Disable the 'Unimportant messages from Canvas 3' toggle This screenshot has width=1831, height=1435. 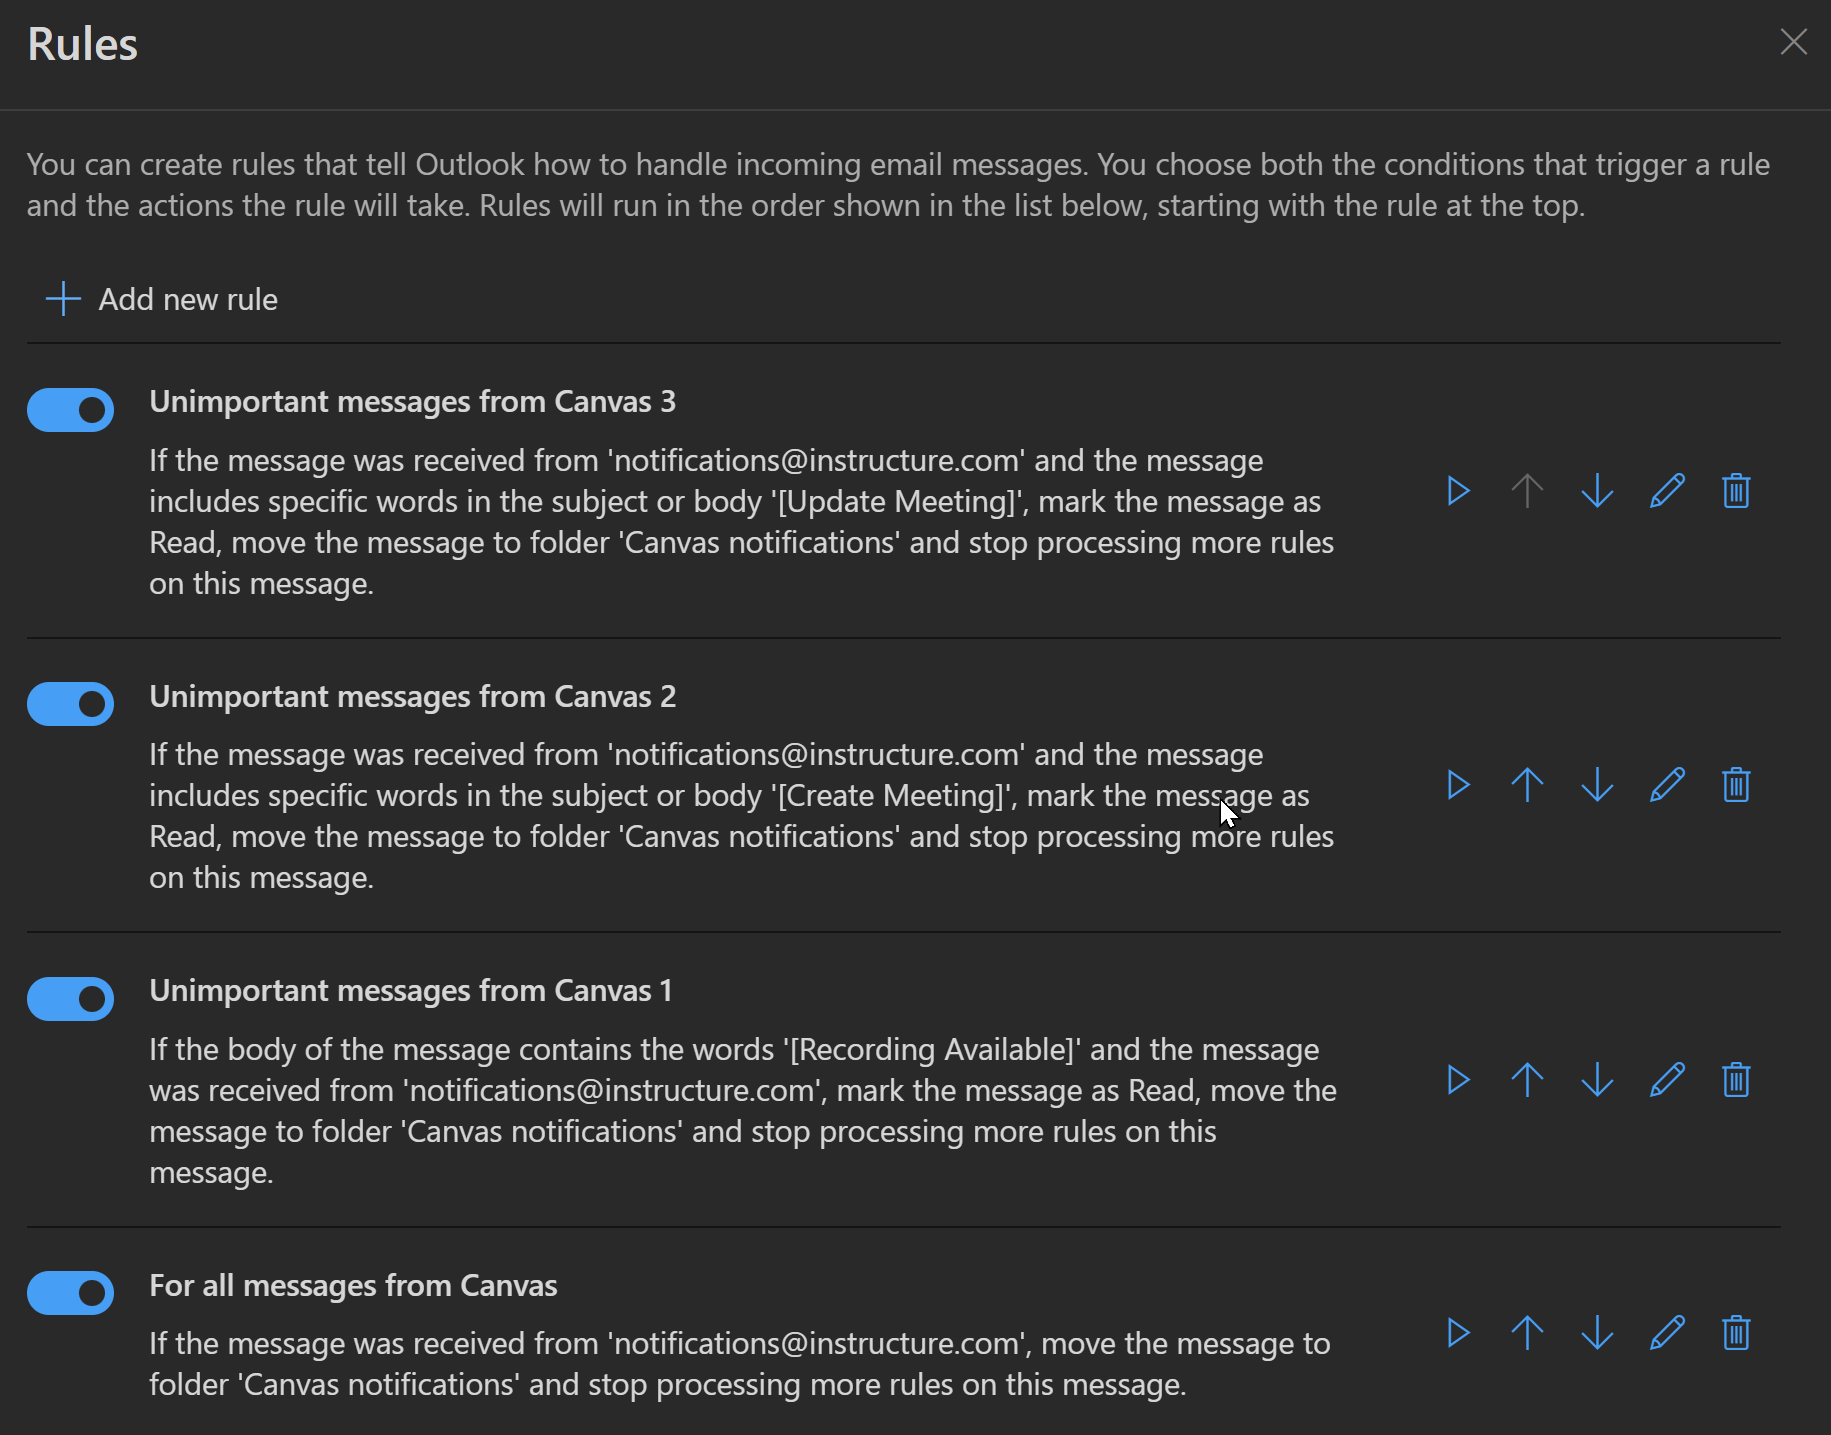pos(70,410)
